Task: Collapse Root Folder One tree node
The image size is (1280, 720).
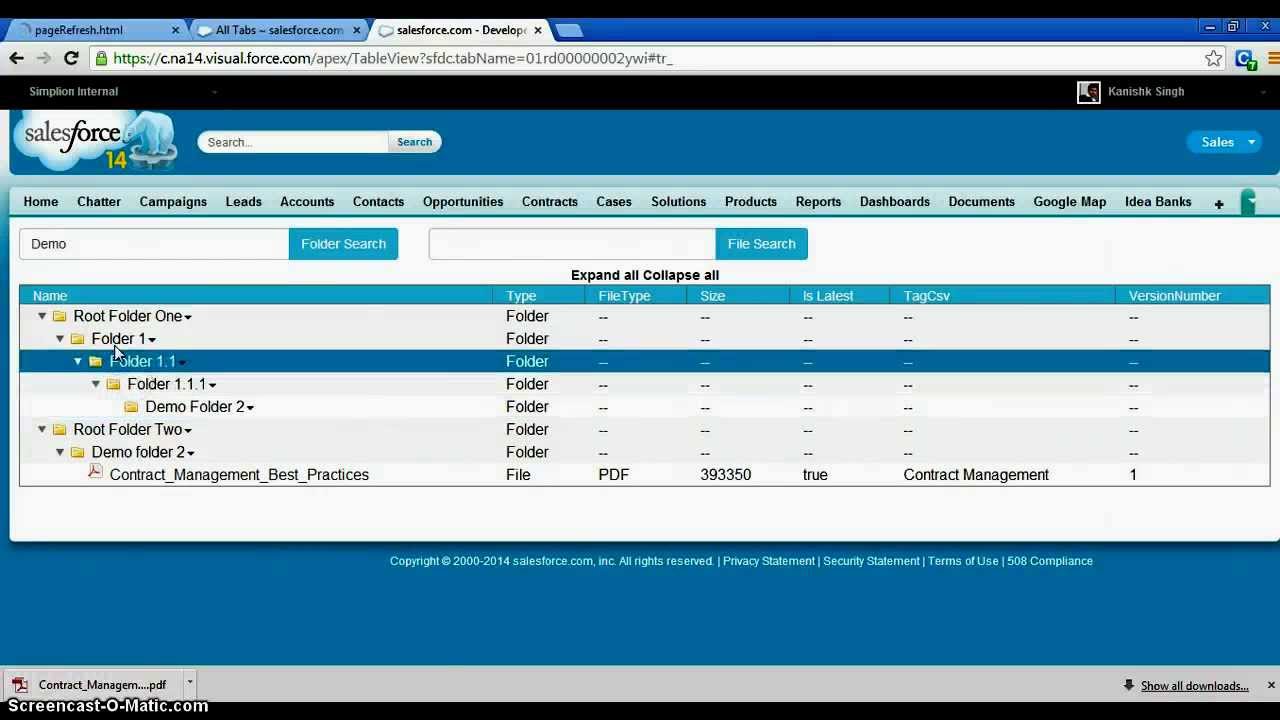Action: 42,316
